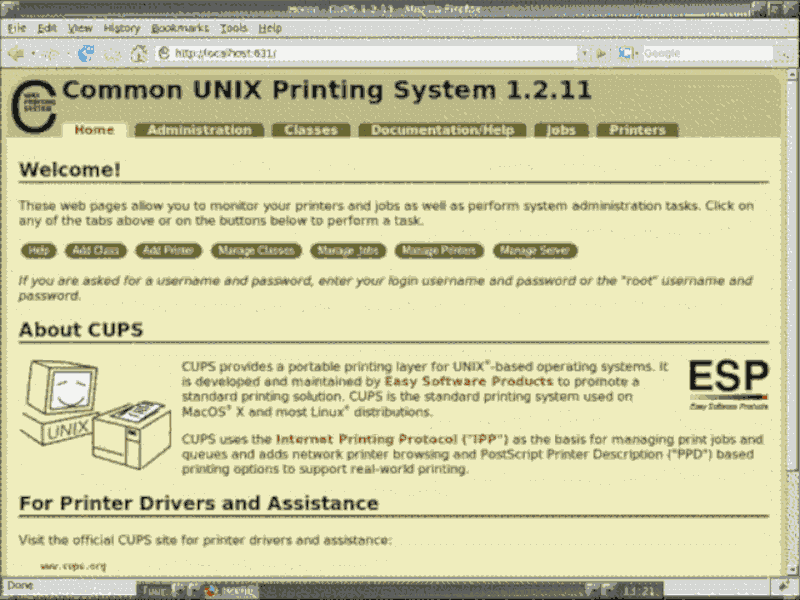The height and width of the screenshot is (600, 800).
Task: Click the search magnifier icon
Action: coord(784,53)
